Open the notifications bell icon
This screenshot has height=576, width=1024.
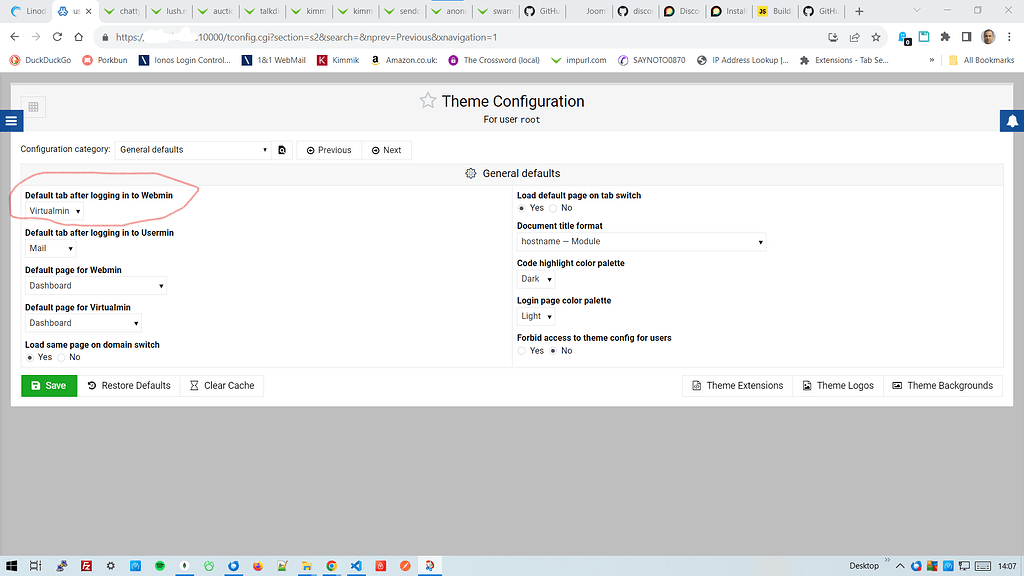coord(1012,120)
